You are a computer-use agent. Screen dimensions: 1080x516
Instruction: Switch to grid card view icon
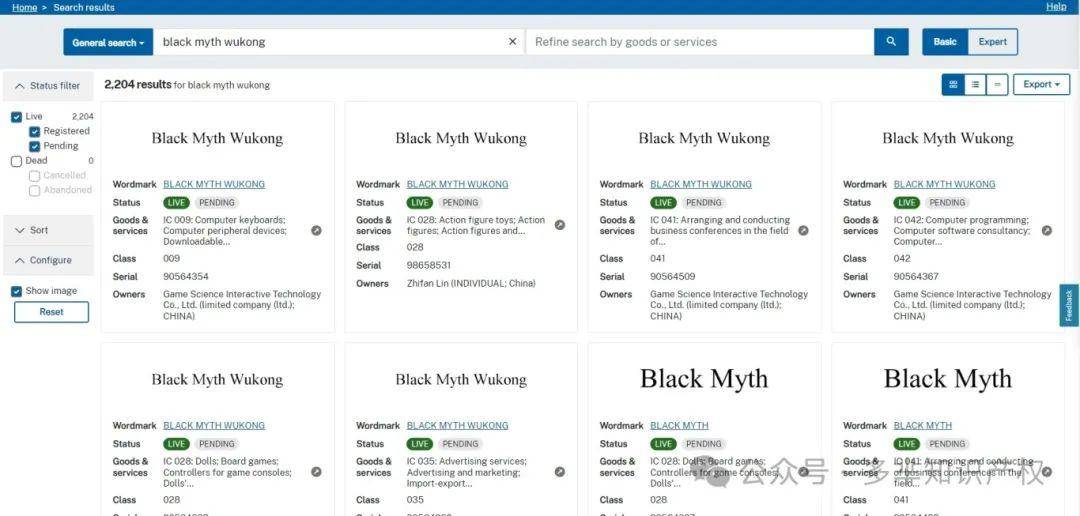point(953,85)
